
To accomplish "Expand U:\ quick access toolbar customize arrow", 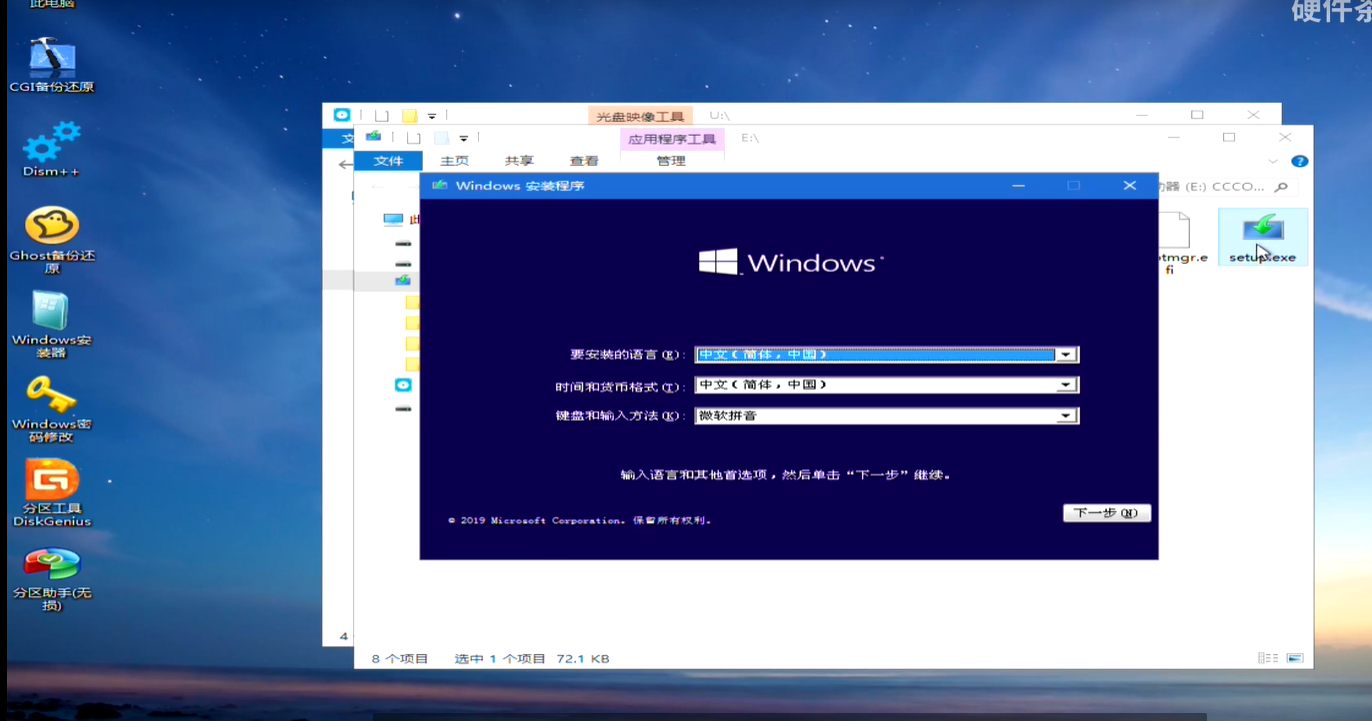I will [x=431, y=116].
